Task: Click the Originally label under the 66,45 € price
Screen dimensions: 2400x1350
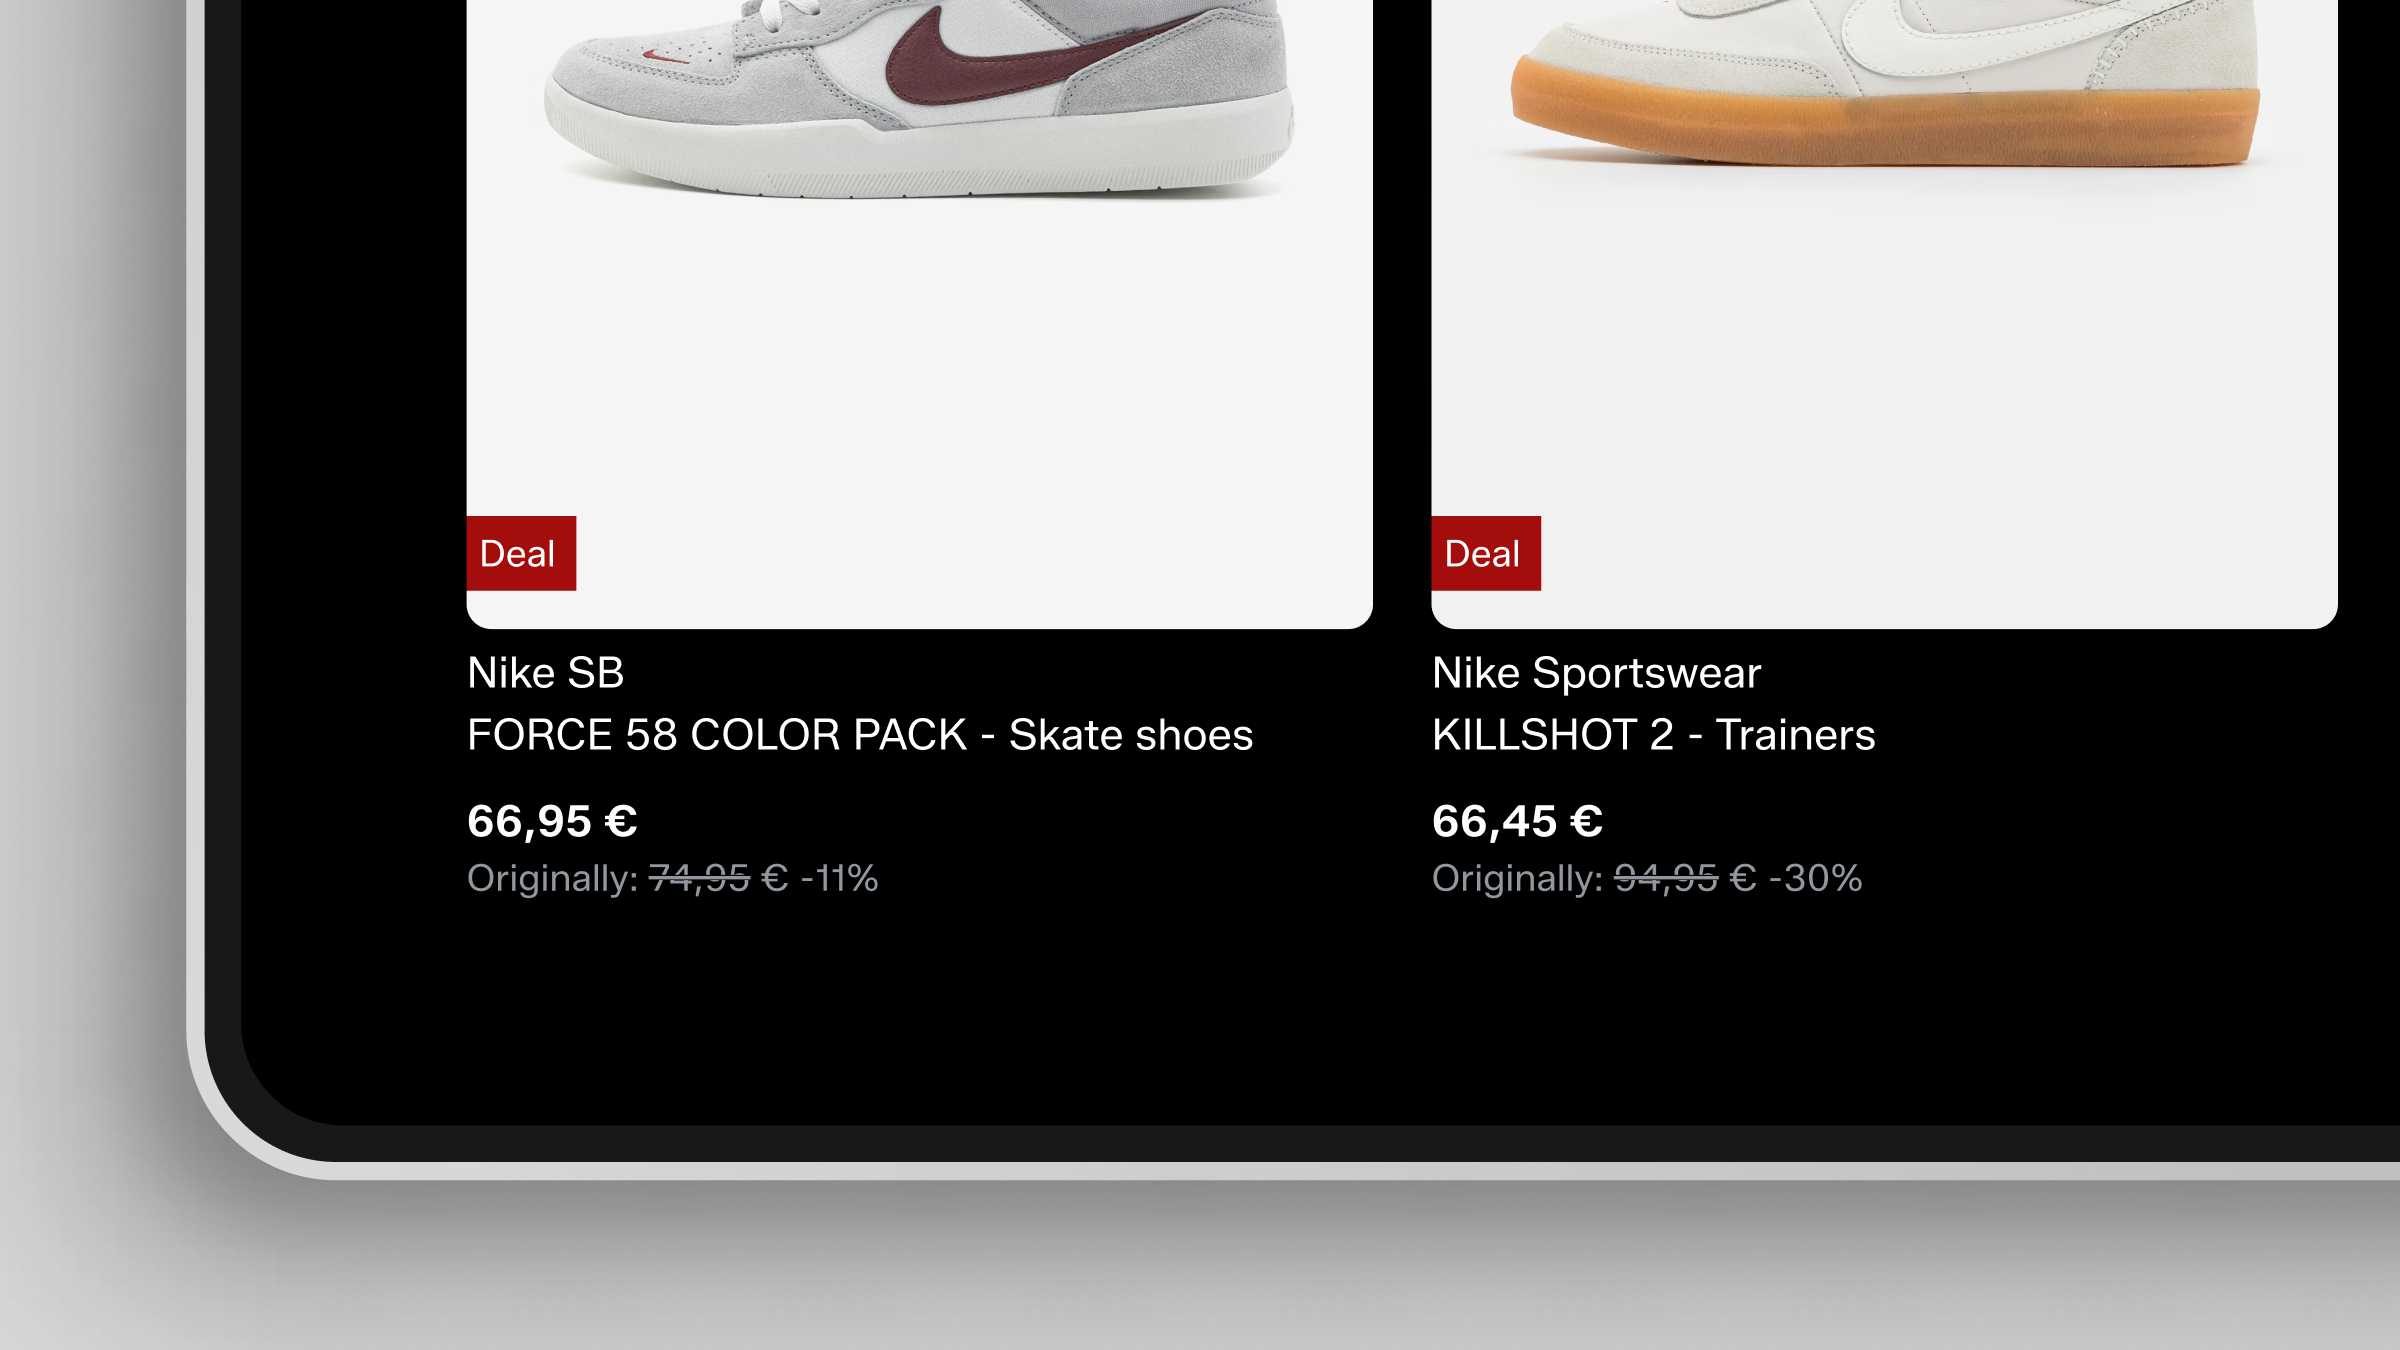Action: (1517, 879)
